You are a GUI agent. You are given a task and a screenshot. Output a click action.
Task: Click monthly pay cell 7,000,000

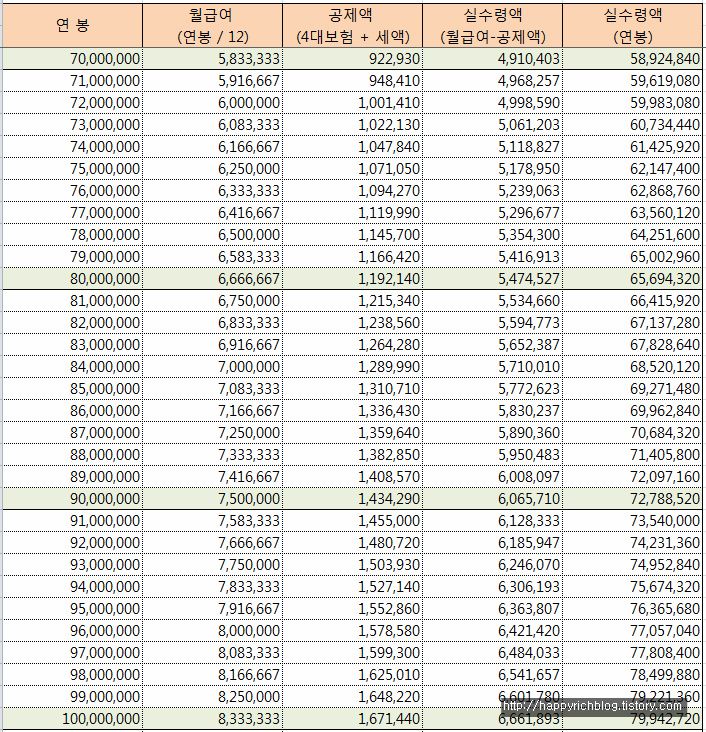pos(212,366)
